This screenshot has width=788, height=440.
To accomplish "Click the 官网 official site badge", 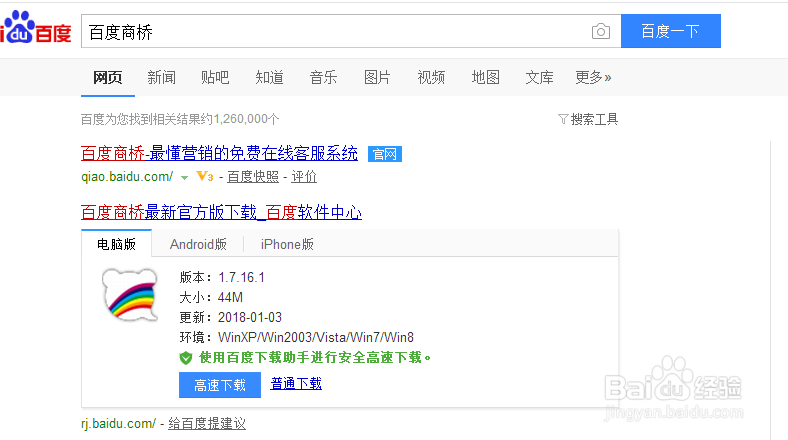I will (384, 154).
